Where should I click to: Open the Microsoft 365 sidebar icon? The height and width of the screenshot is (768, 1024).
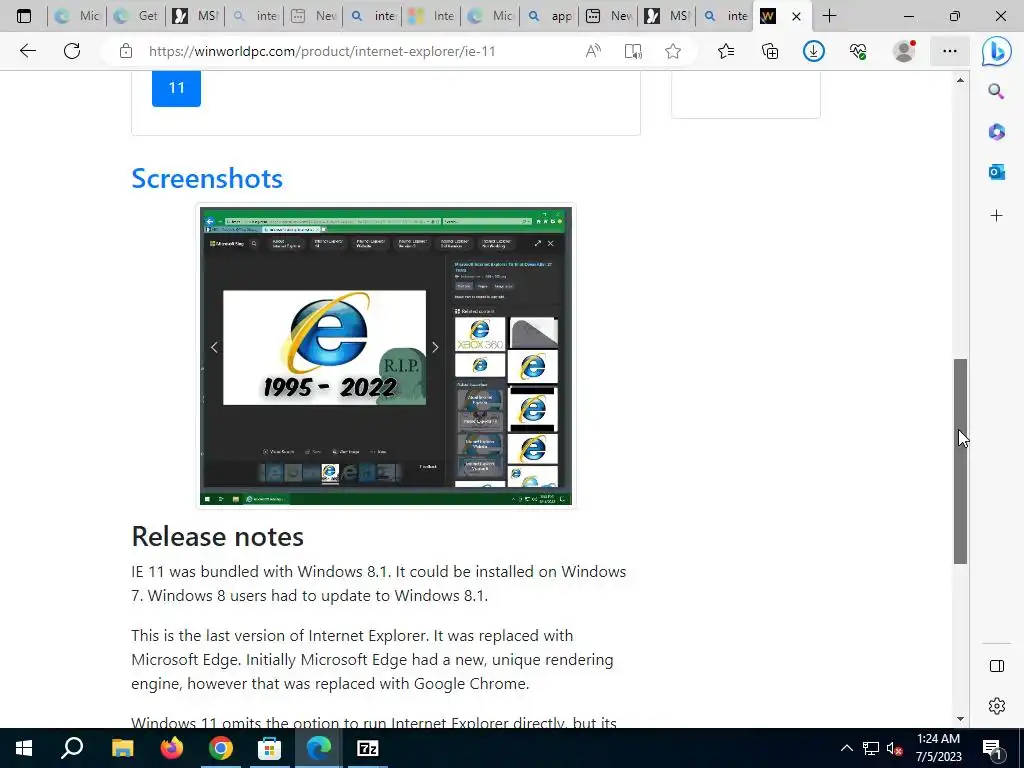(x=996, y=132)
